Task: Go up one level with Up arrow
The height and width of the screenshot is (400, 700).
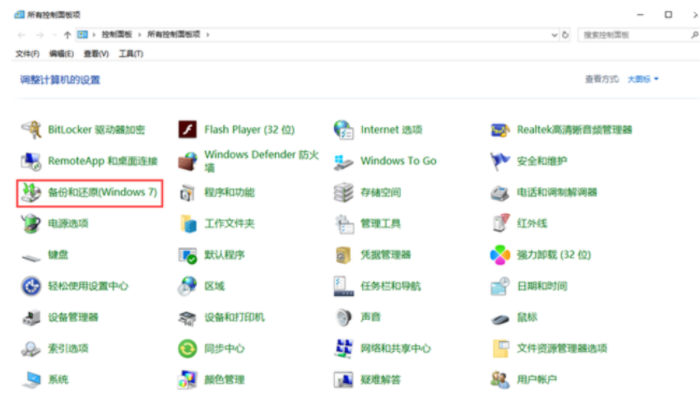Action: pyautogui.click(x=67, y=35)
